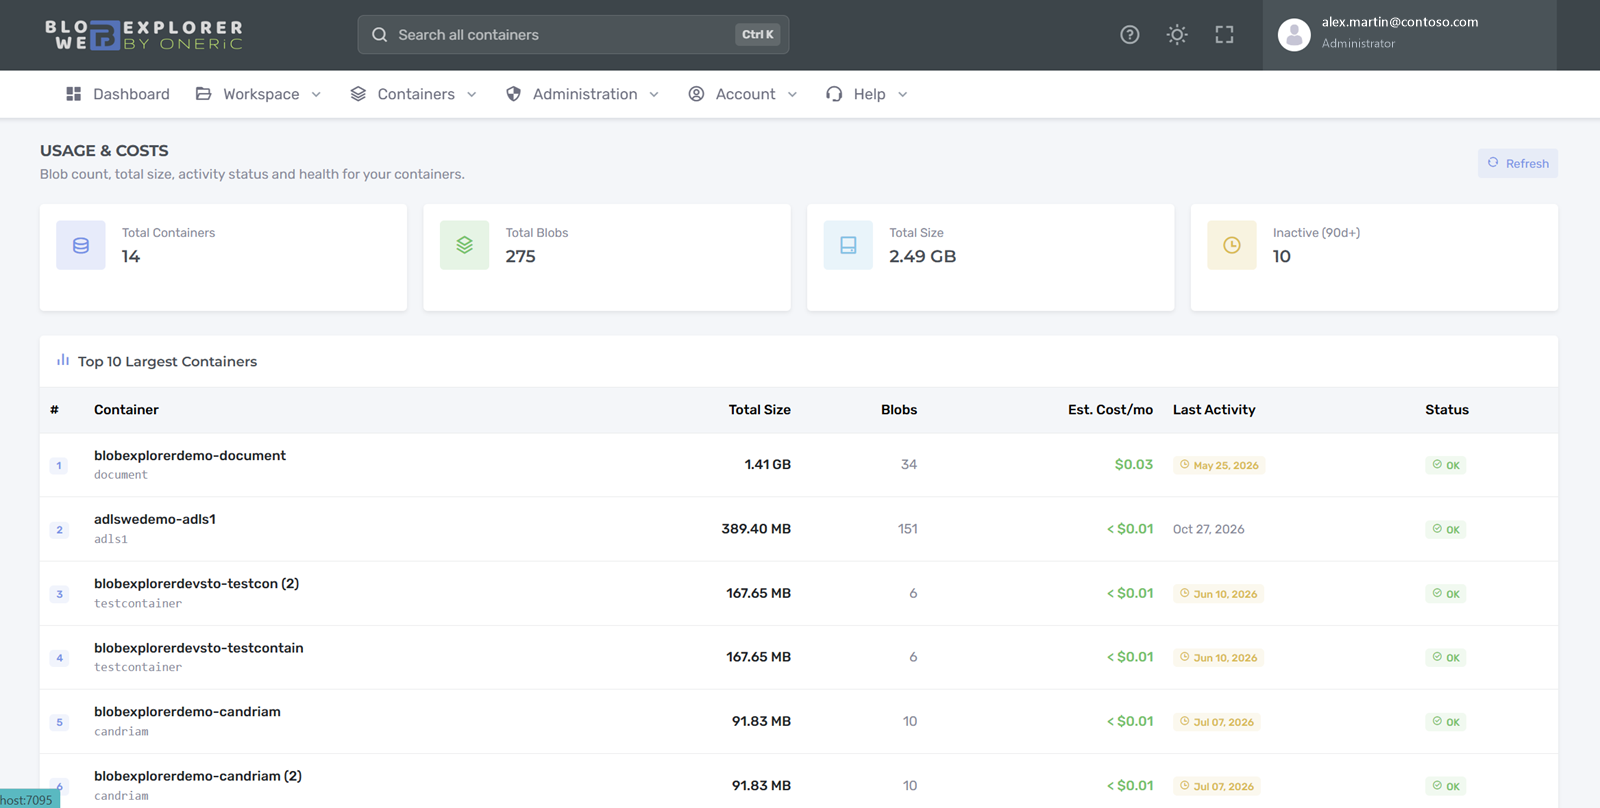Click the bar chart icon beside Top 10 Largest Containers
The width and height of the screenshot is (1600, 808).
click(x=63, y=360)
